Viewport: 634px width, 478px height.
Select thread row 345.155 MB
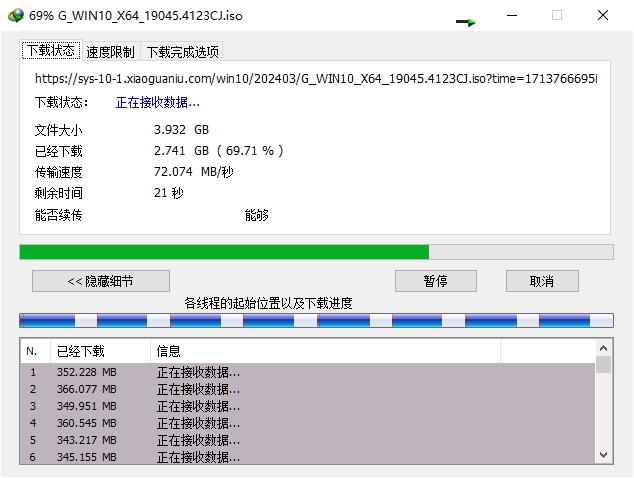[308, 457]
